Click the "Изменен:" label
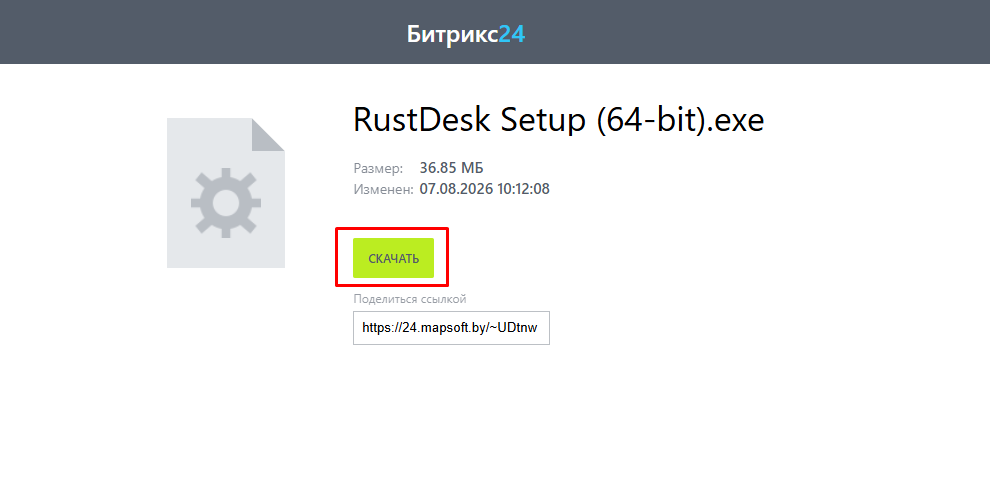Viewport: 990px width, 503px height. (383, 189)
